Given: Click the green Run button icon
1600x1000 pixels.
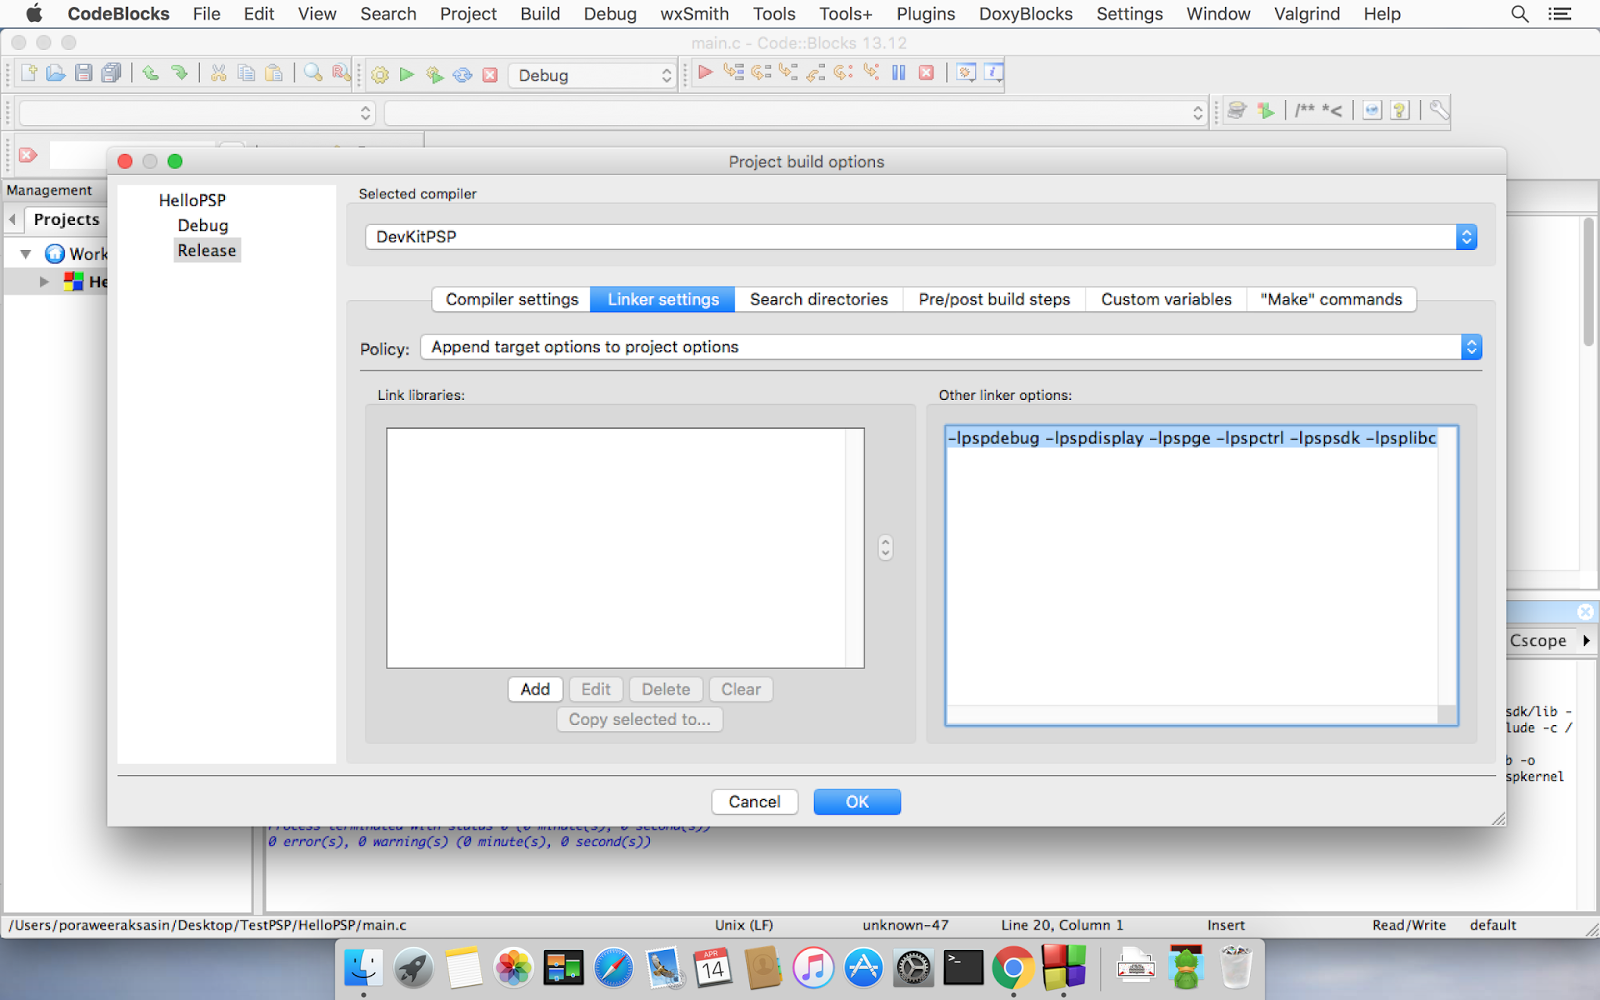Looking at the screenshot, I should coord(407,74).
